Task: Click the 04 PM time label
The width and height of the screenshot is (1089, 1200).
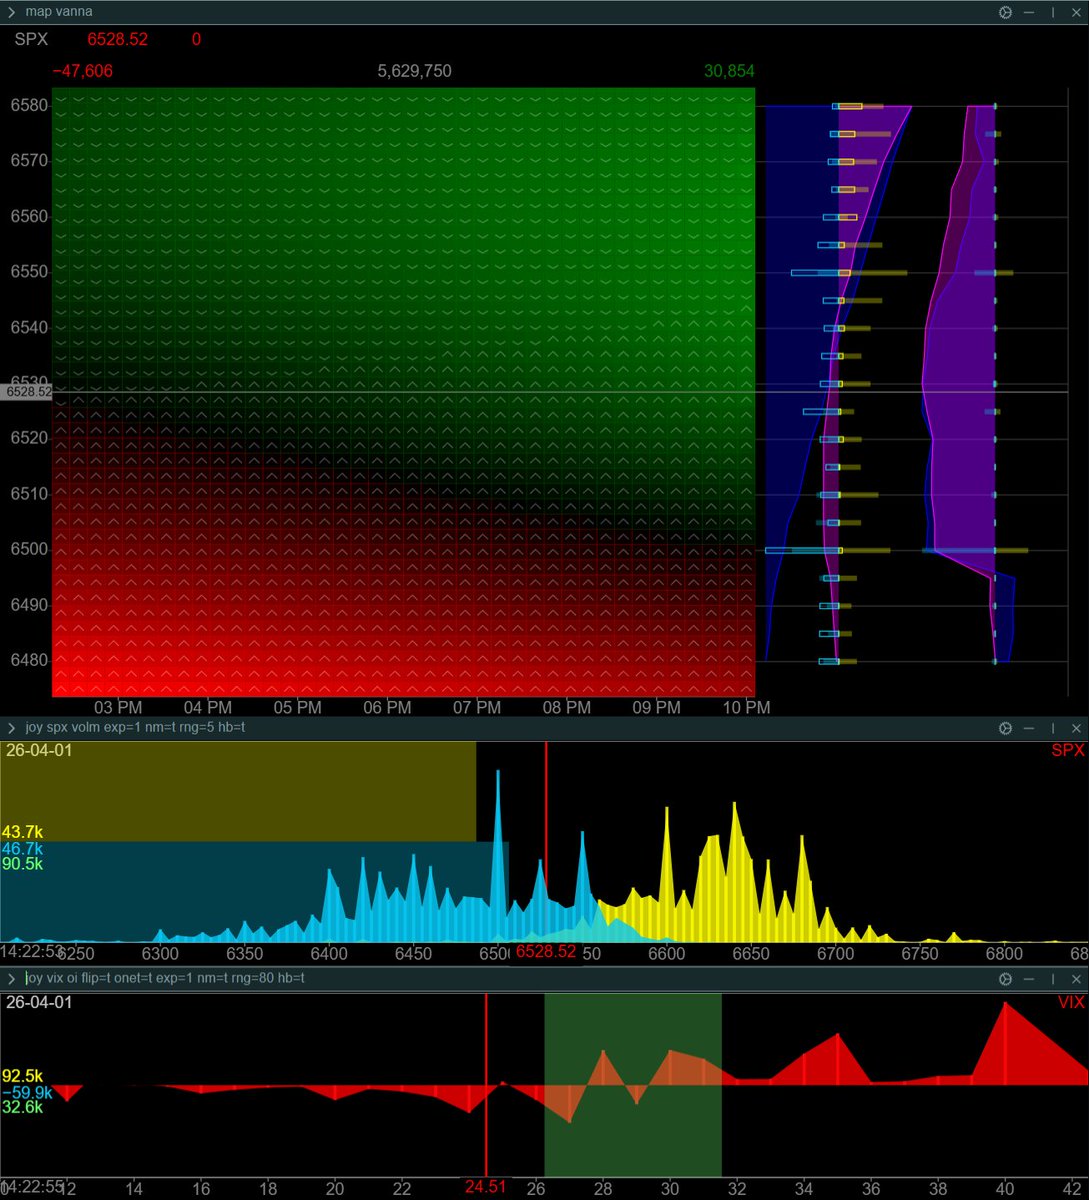Action: tap(207, 707)
